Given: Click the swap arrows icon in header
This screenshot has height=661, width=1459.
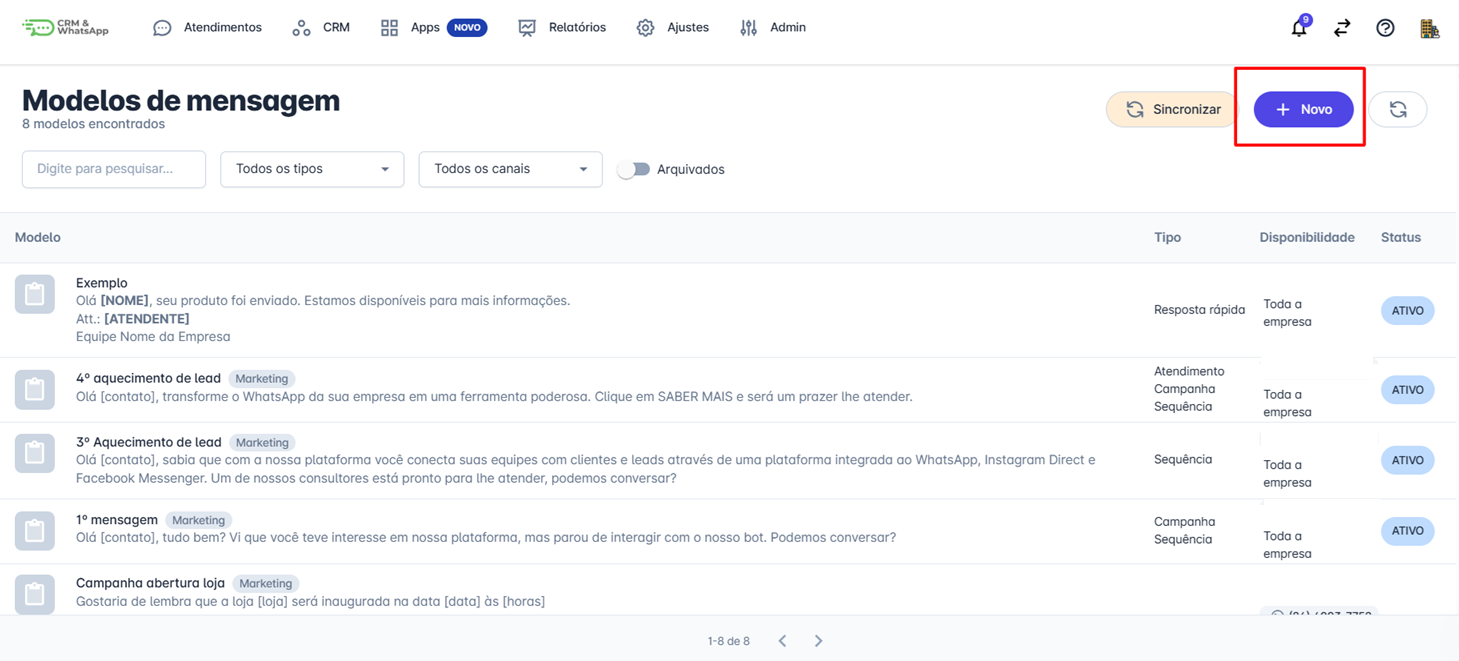Looking at the screenshot, I should (1342, 28).
